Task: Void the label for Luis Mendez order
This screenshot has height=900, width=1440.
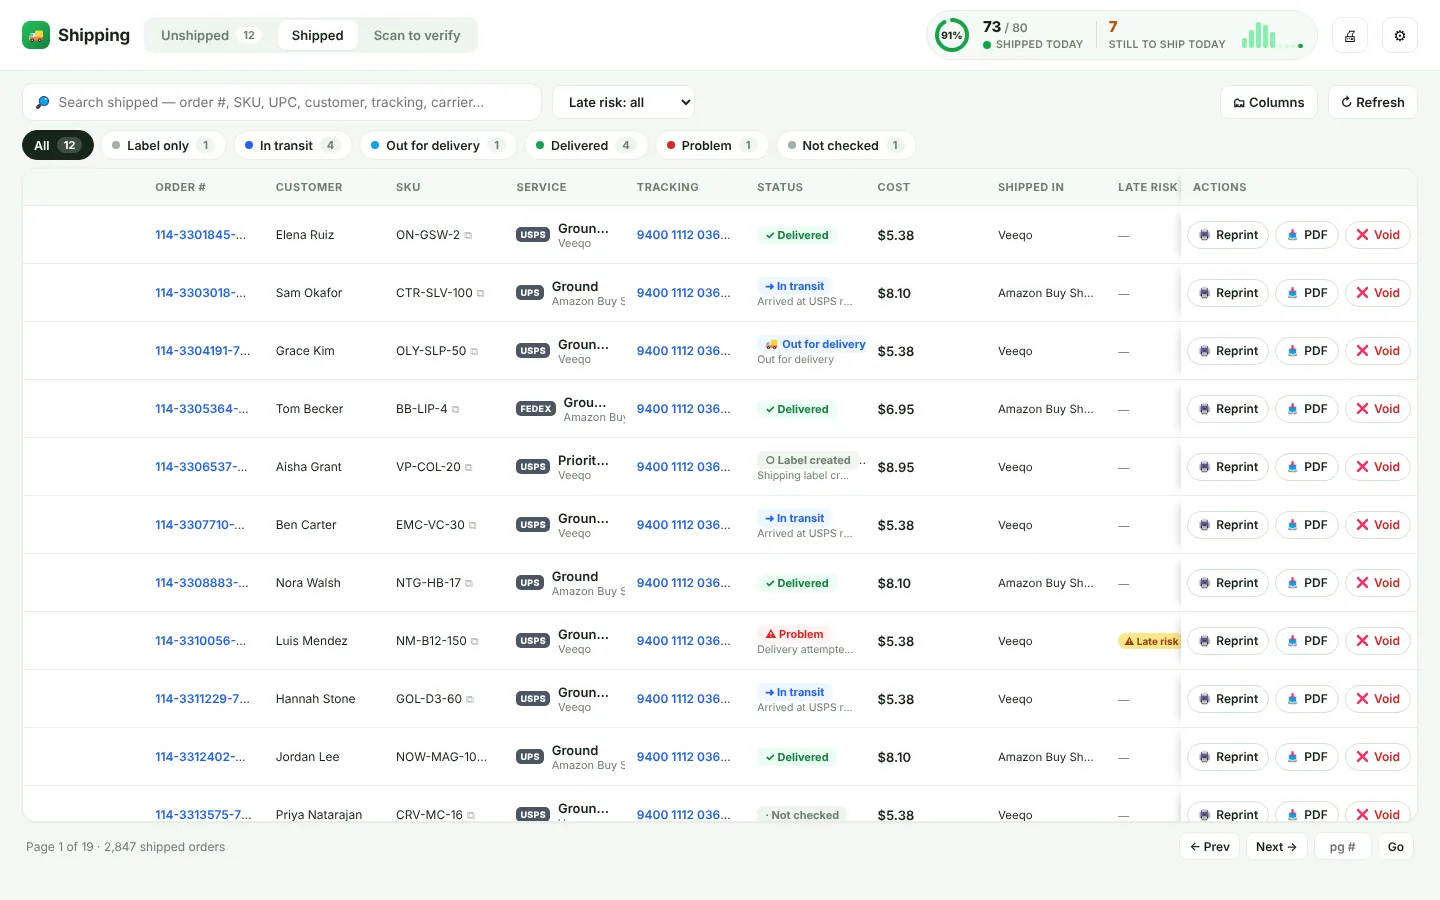Action: [1378, 641]
